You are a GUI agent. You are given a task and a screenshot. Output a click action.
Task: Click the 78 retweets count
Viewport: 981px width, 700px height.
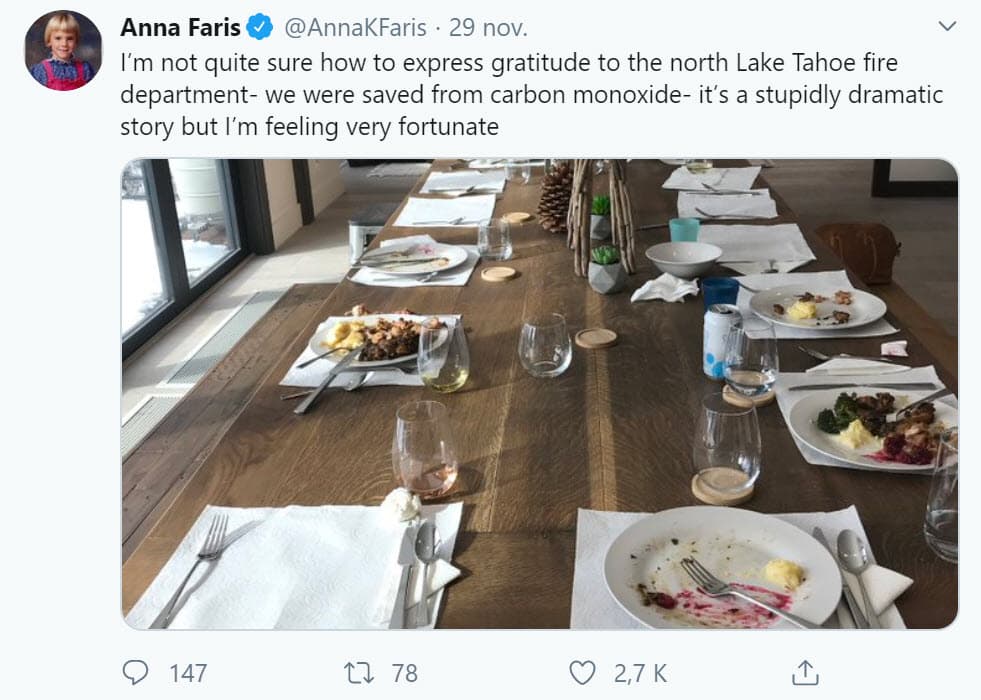tap(404, 673)
